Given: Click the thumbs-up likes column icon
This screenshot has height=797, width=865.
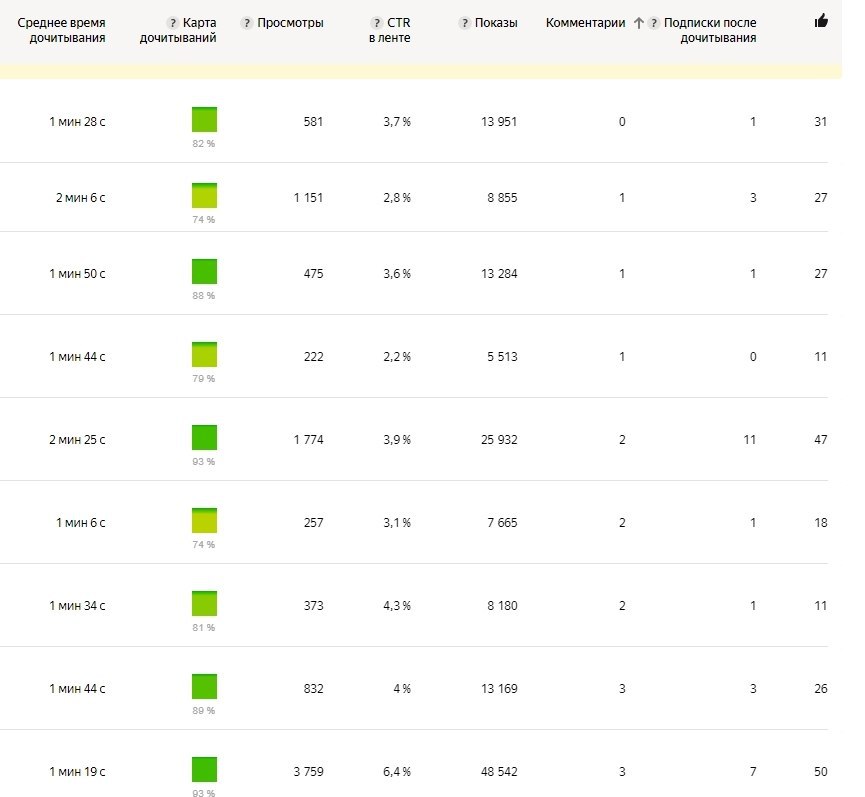Looking at the screenshot, I should coord(821,22).
